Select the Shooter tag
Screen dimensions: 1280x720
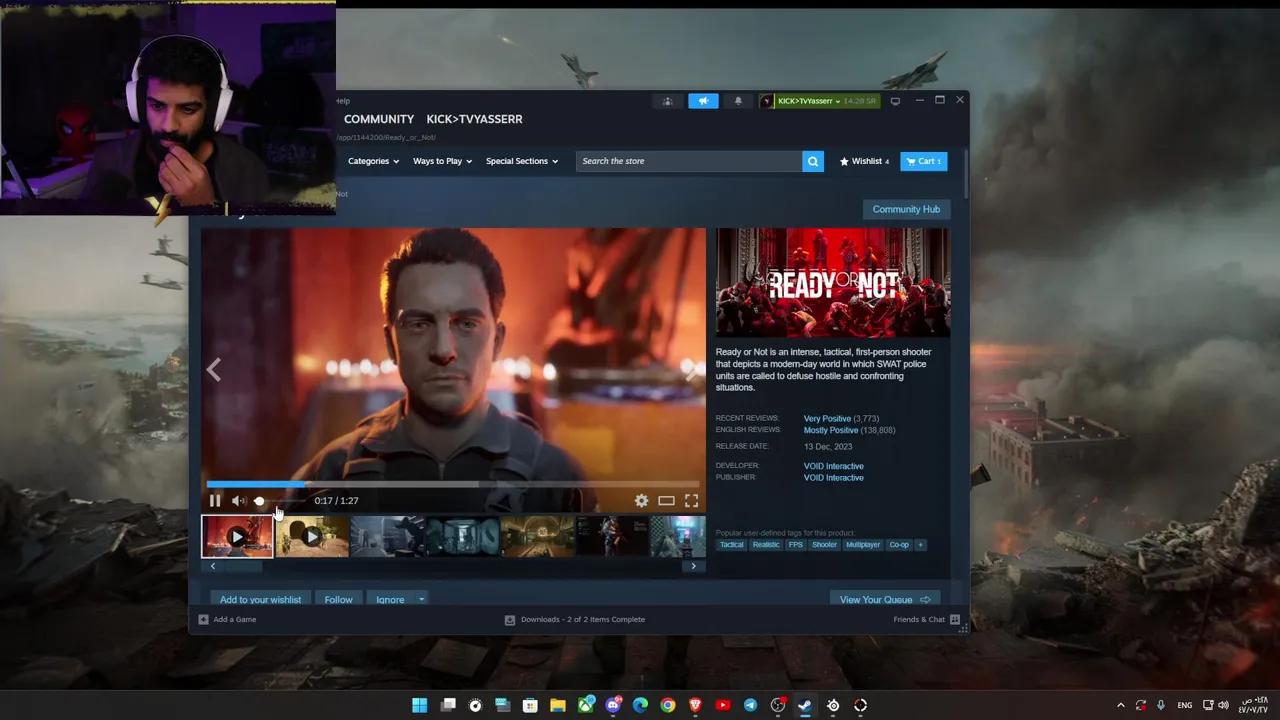click(x=824, y=545)
